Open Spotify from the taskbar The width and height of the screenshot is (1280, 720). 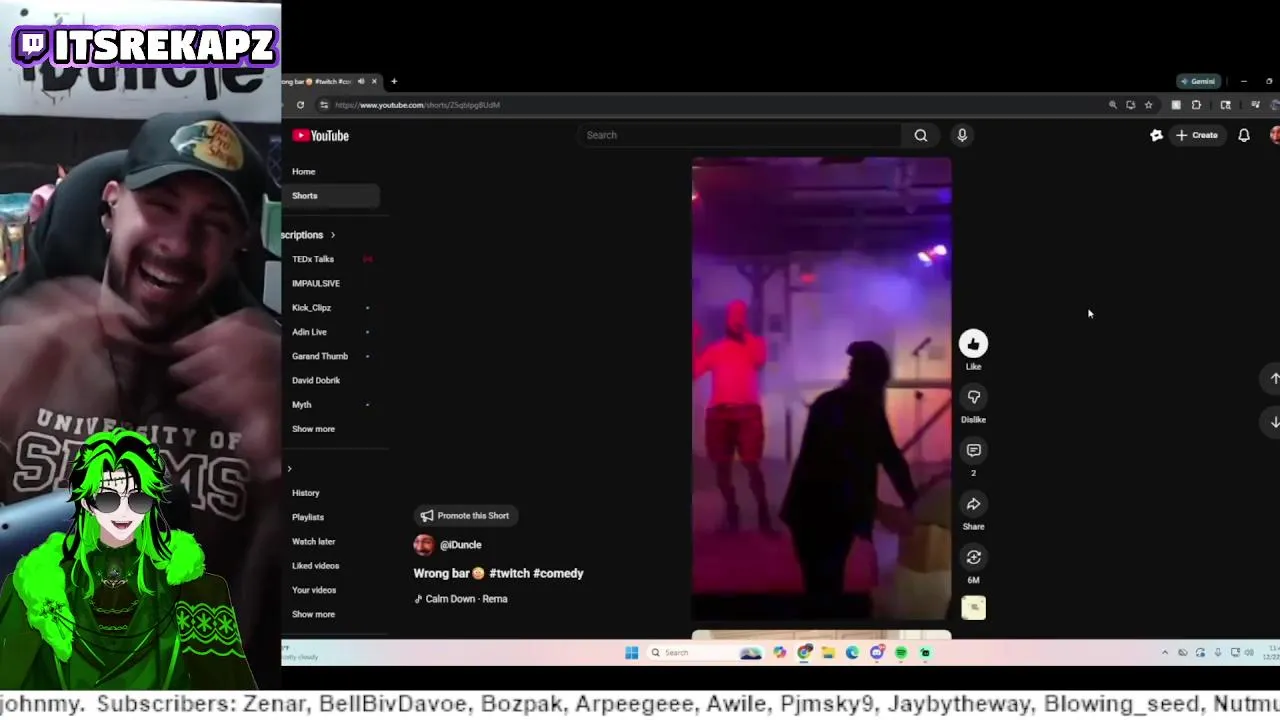coord(901,653)
